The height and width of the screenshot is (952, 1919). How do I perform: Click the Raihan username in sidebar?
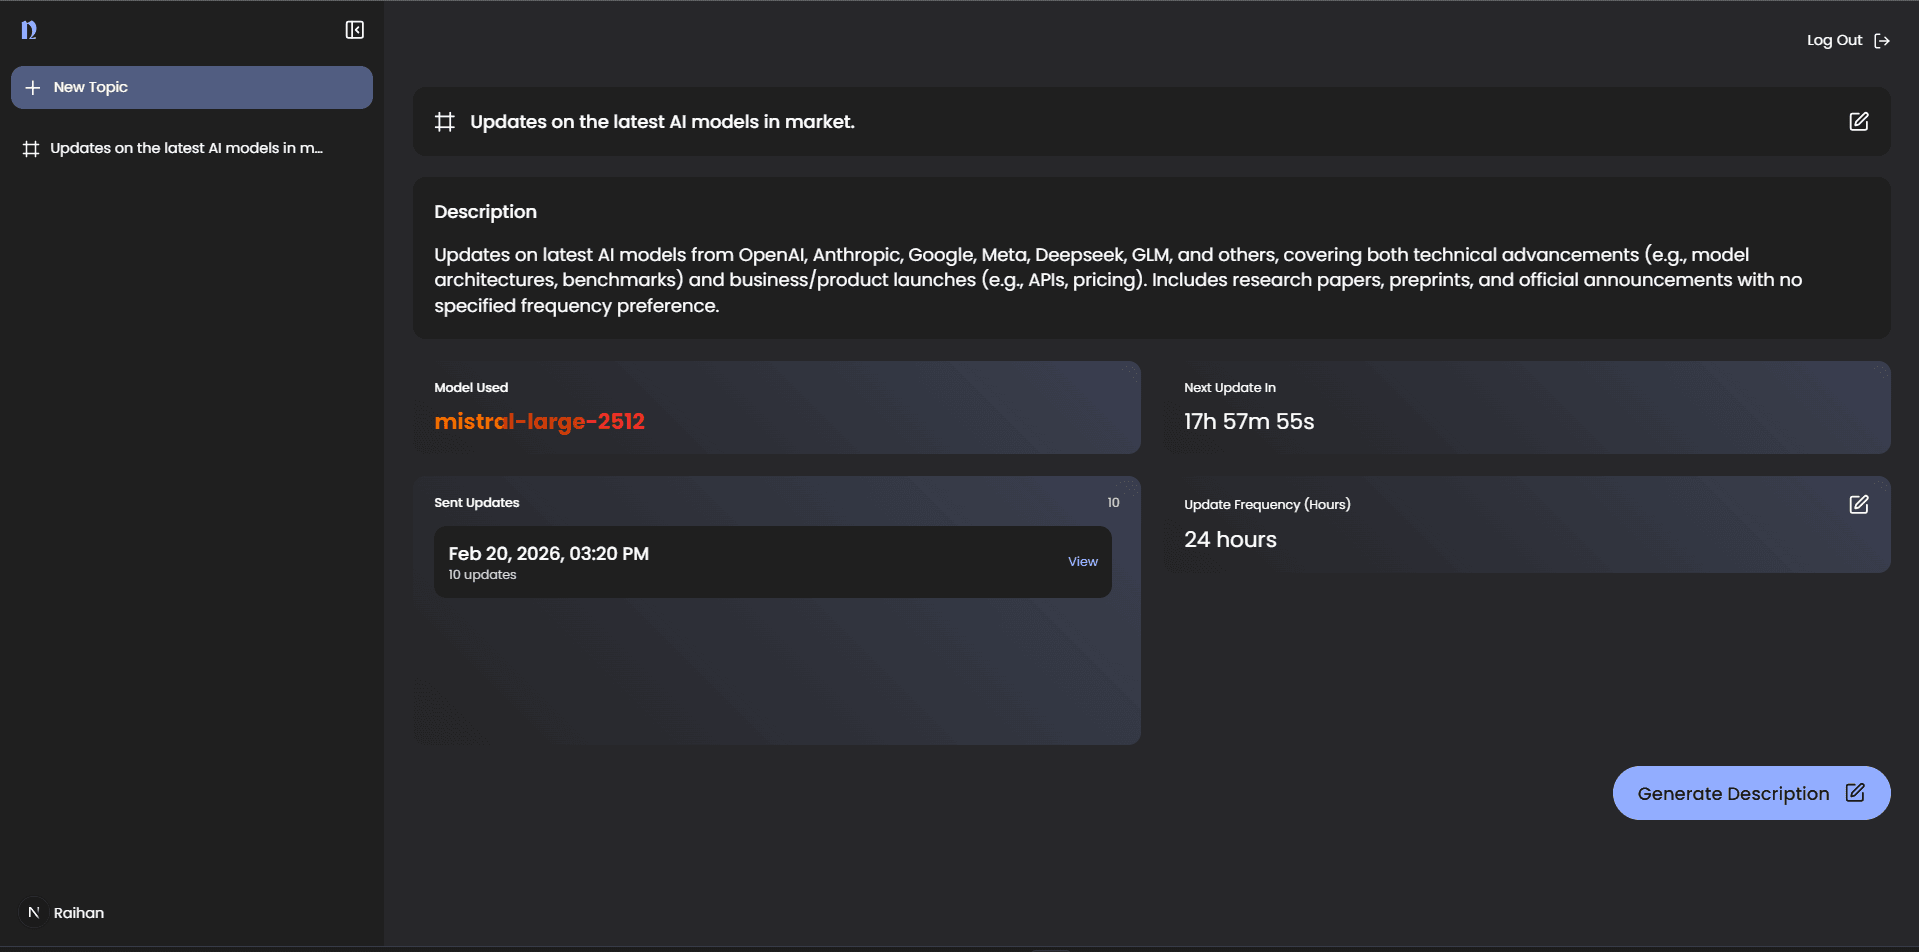[x=79, y=913]
